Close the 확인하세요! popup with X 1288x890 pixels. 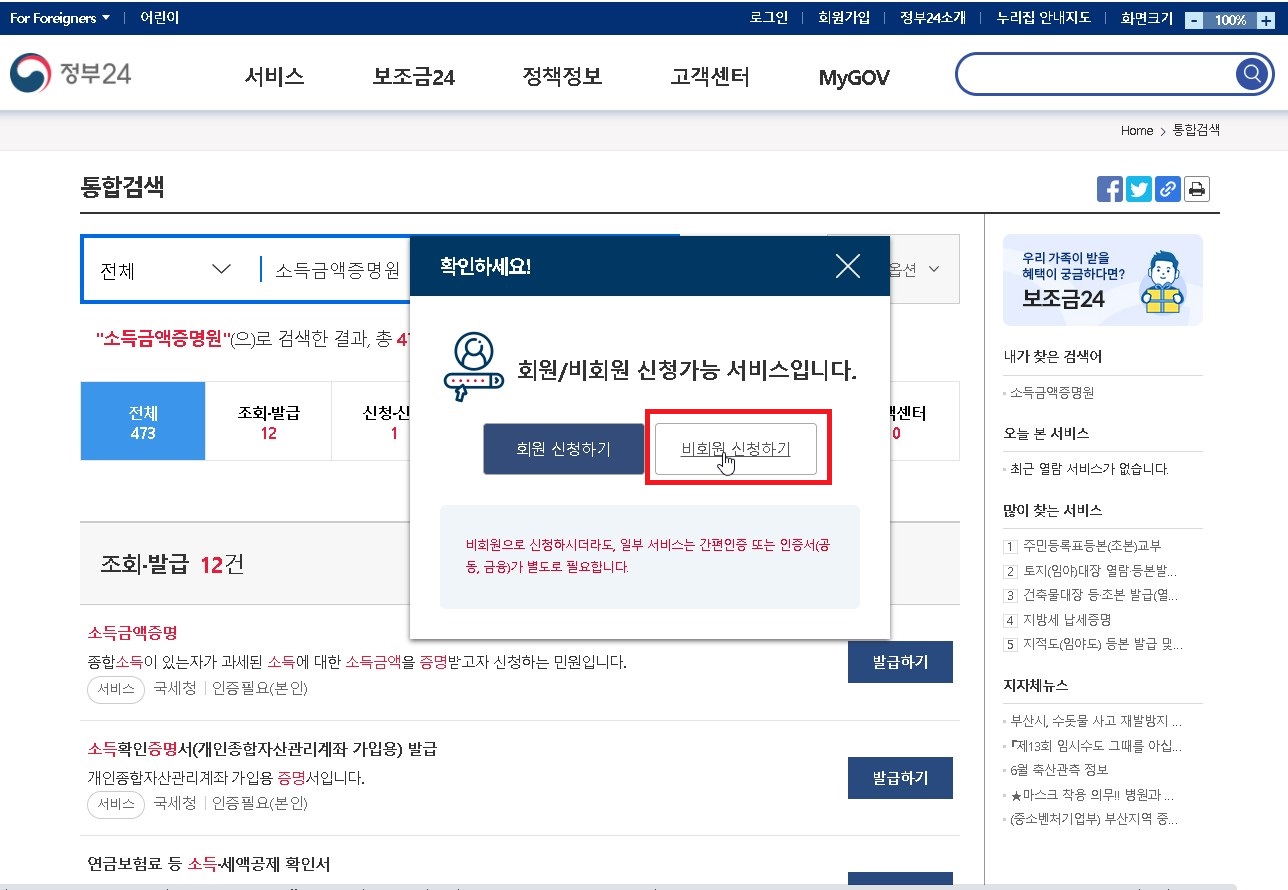847,266
